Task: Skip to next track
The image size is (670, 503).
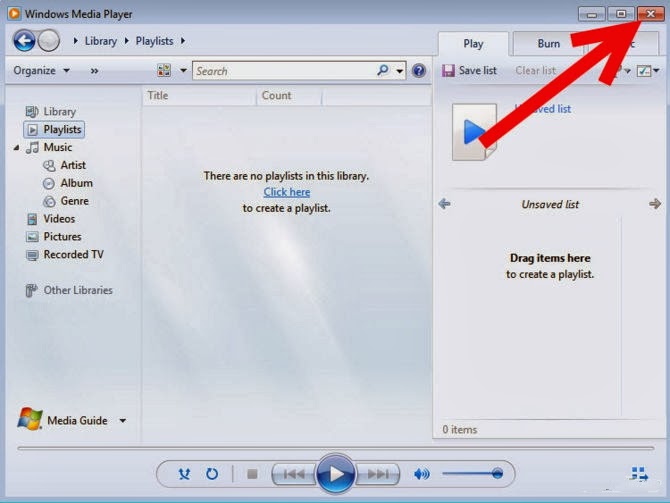Action: tap(378, 474)
